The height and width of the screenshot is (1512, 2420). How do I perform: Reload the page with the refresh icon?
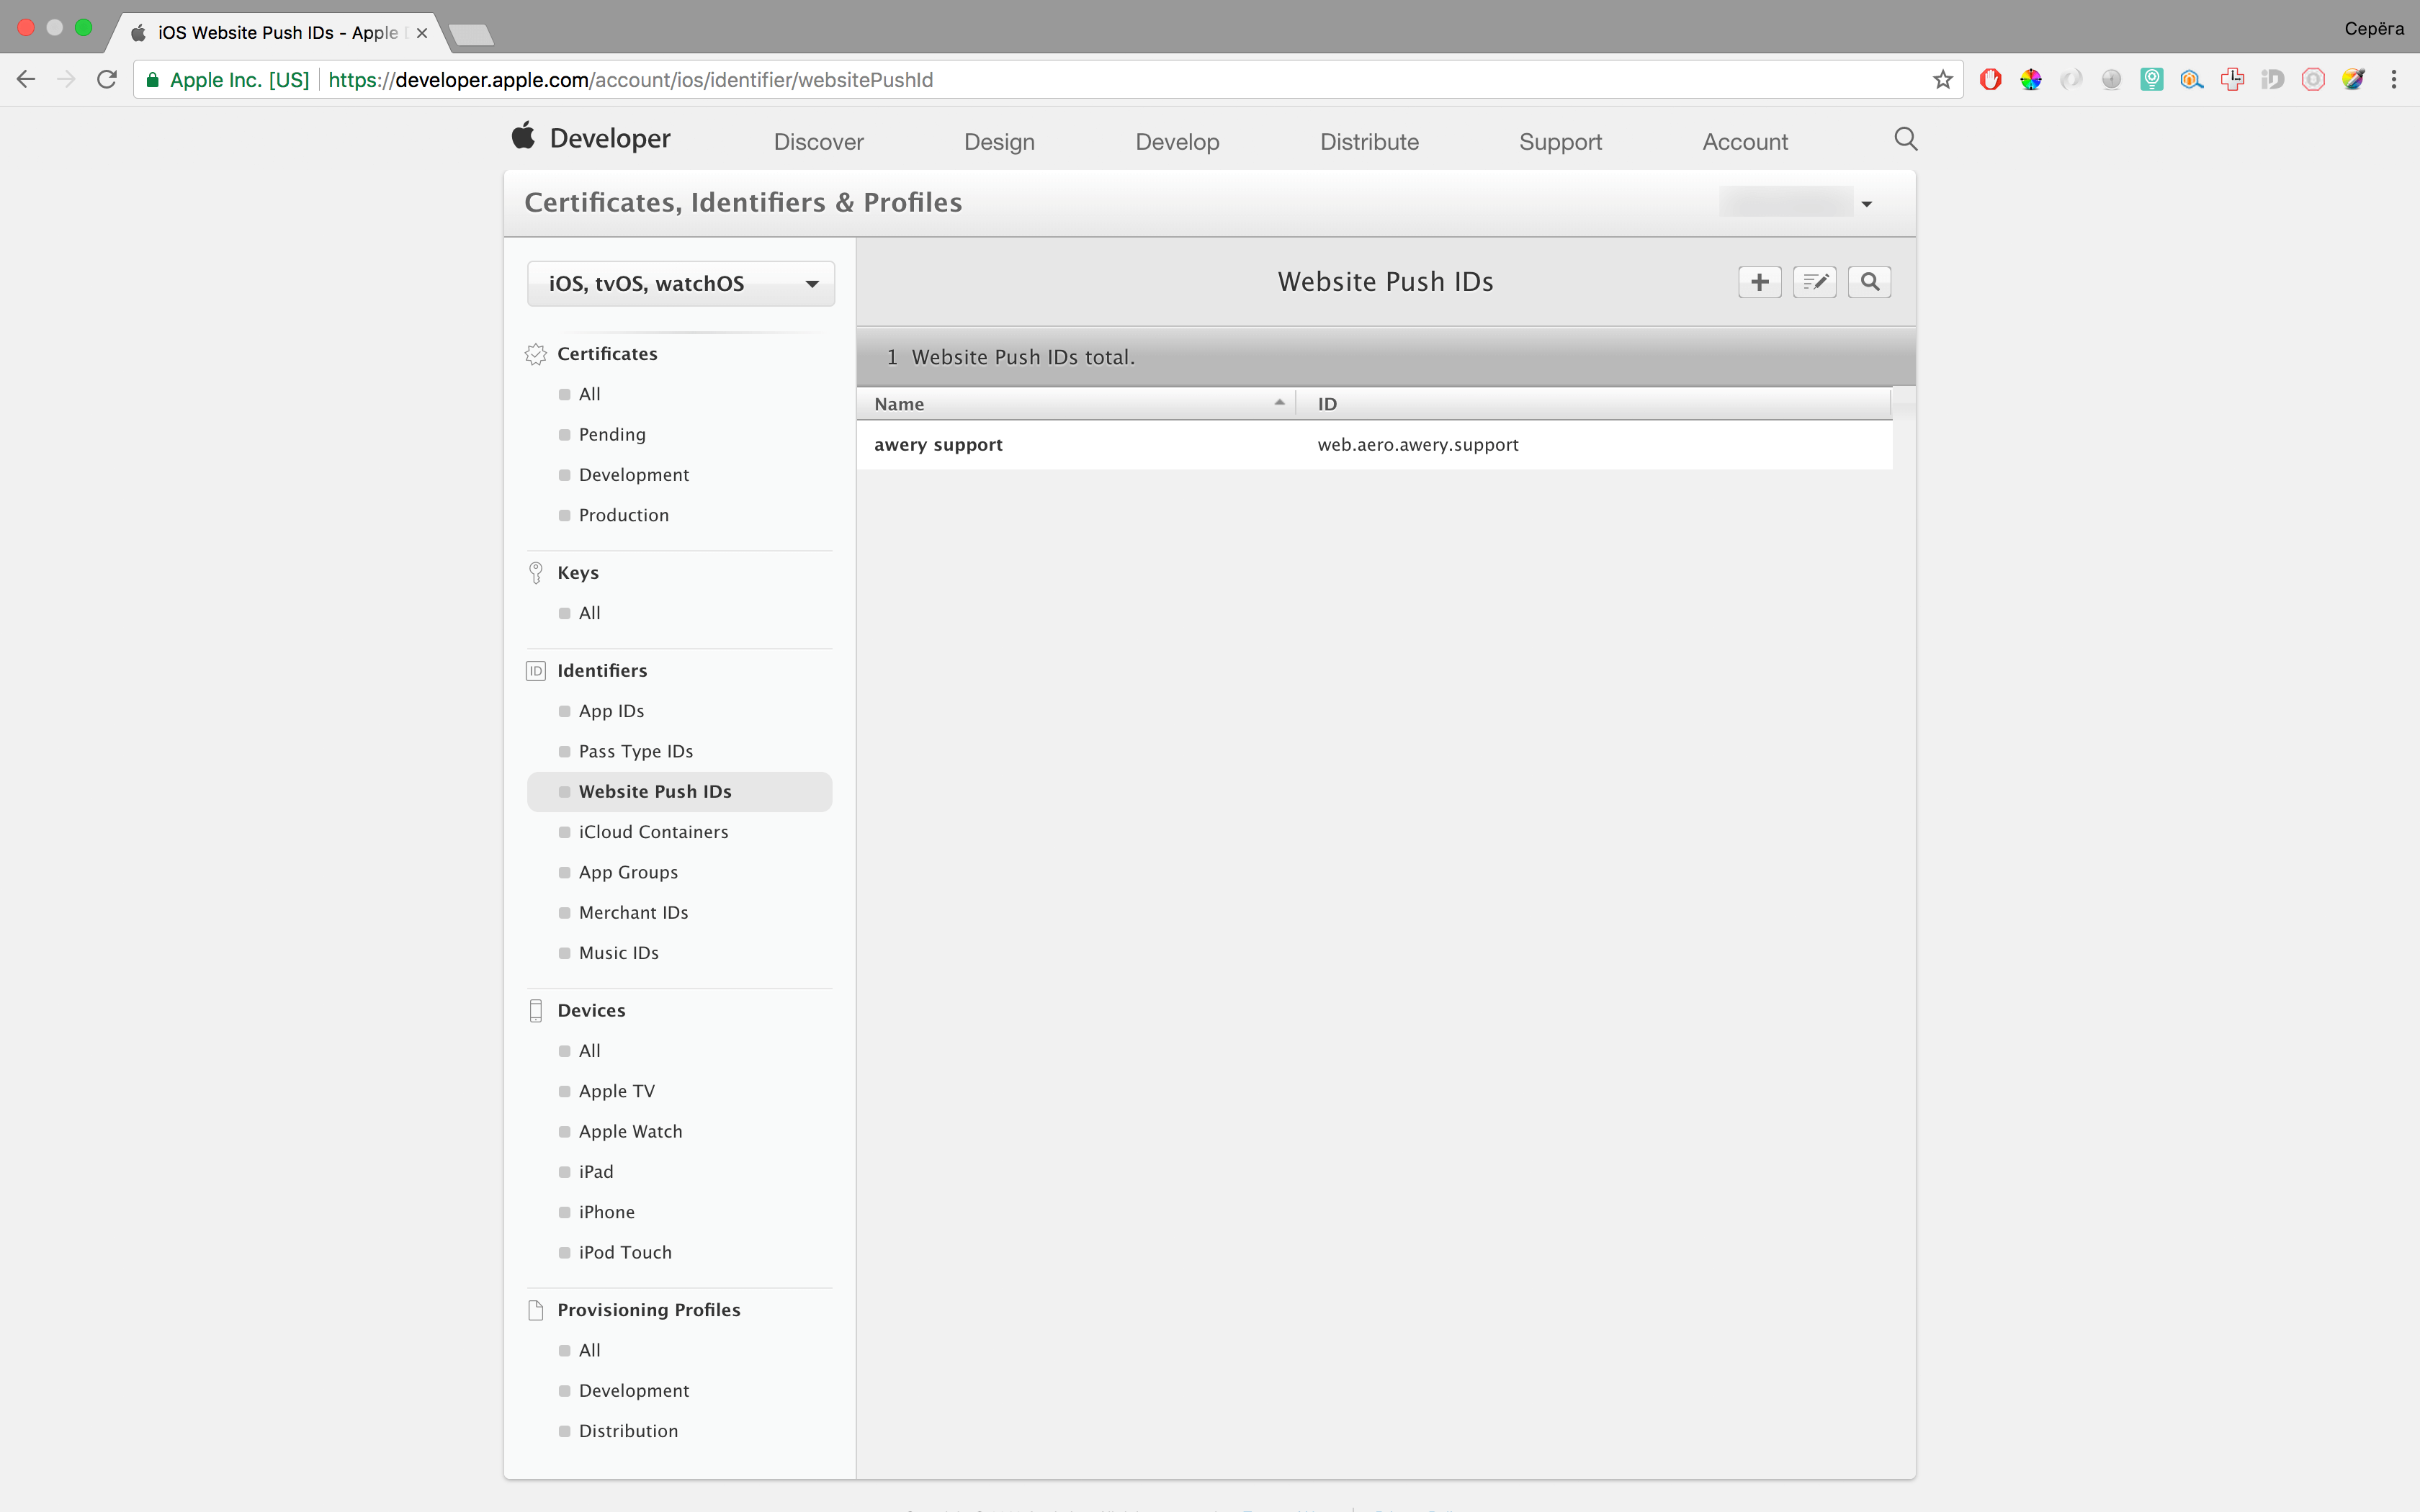point(107,80)
